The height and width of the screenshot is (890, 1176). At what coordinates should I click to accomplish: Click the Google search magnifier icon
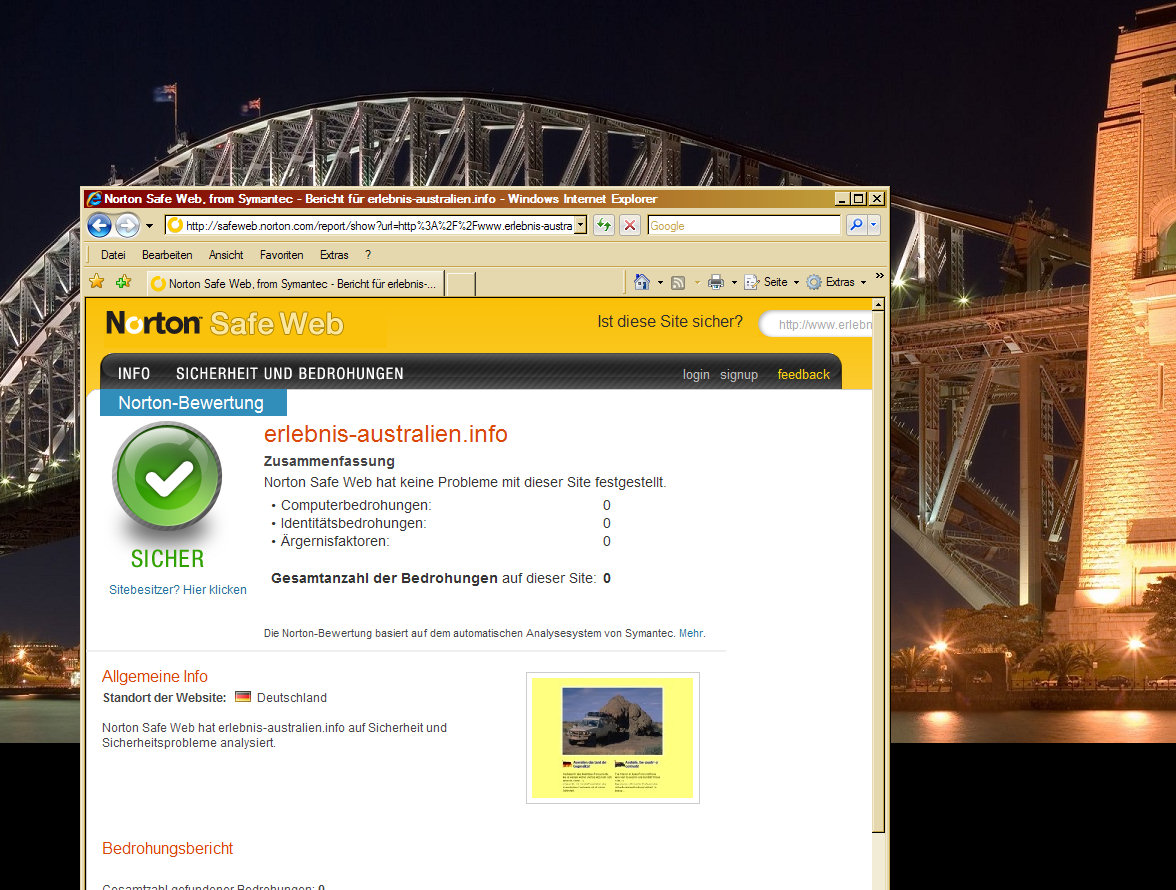(x=855, y=225)
